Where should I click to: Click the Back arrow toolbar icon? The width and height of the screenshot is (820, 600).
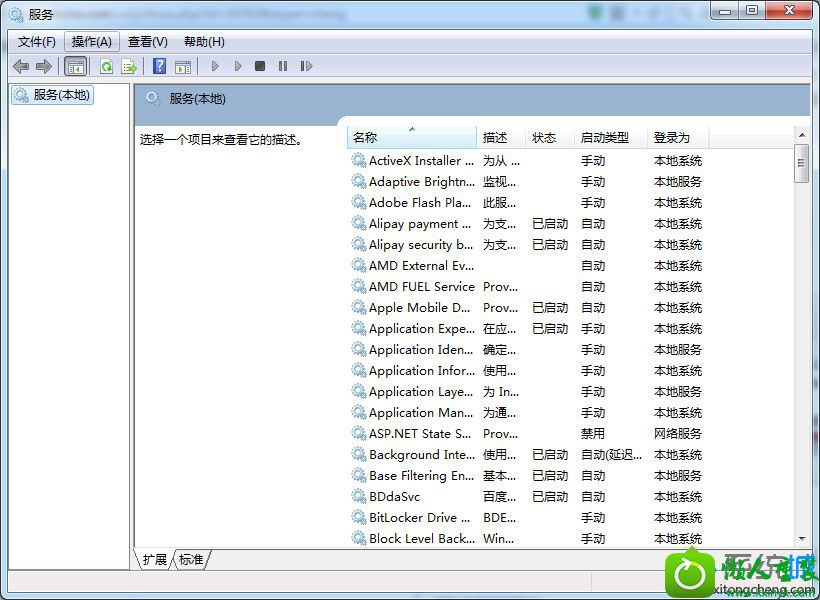coord(21,66)
